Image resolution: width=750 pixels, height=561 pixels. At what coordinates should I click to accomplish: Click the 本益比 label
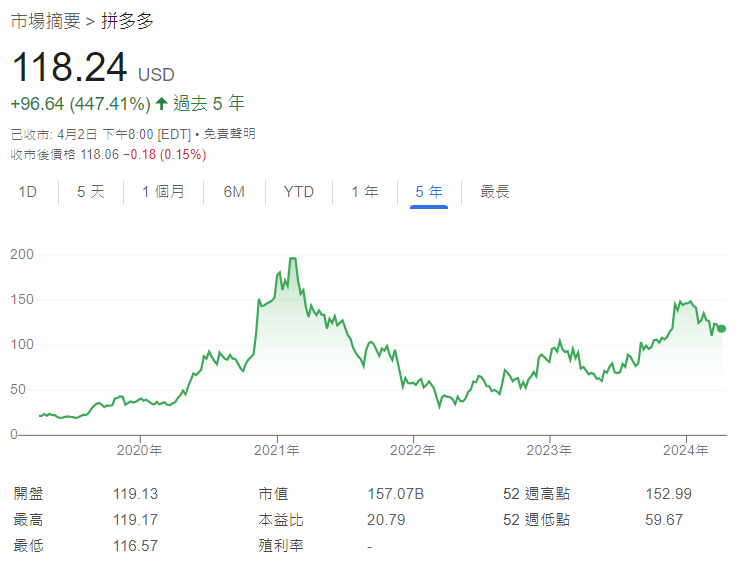(x=281, y=519)
